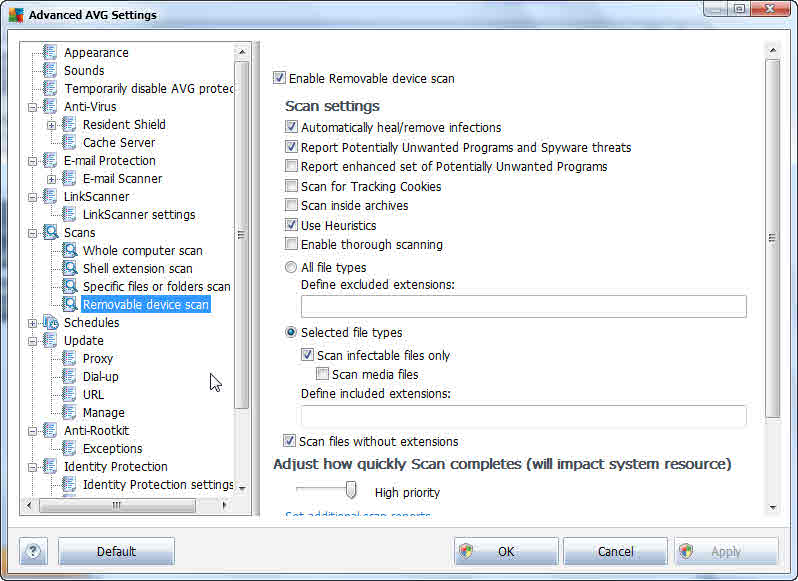Click the Schedules clock icon

coord(50,322)
